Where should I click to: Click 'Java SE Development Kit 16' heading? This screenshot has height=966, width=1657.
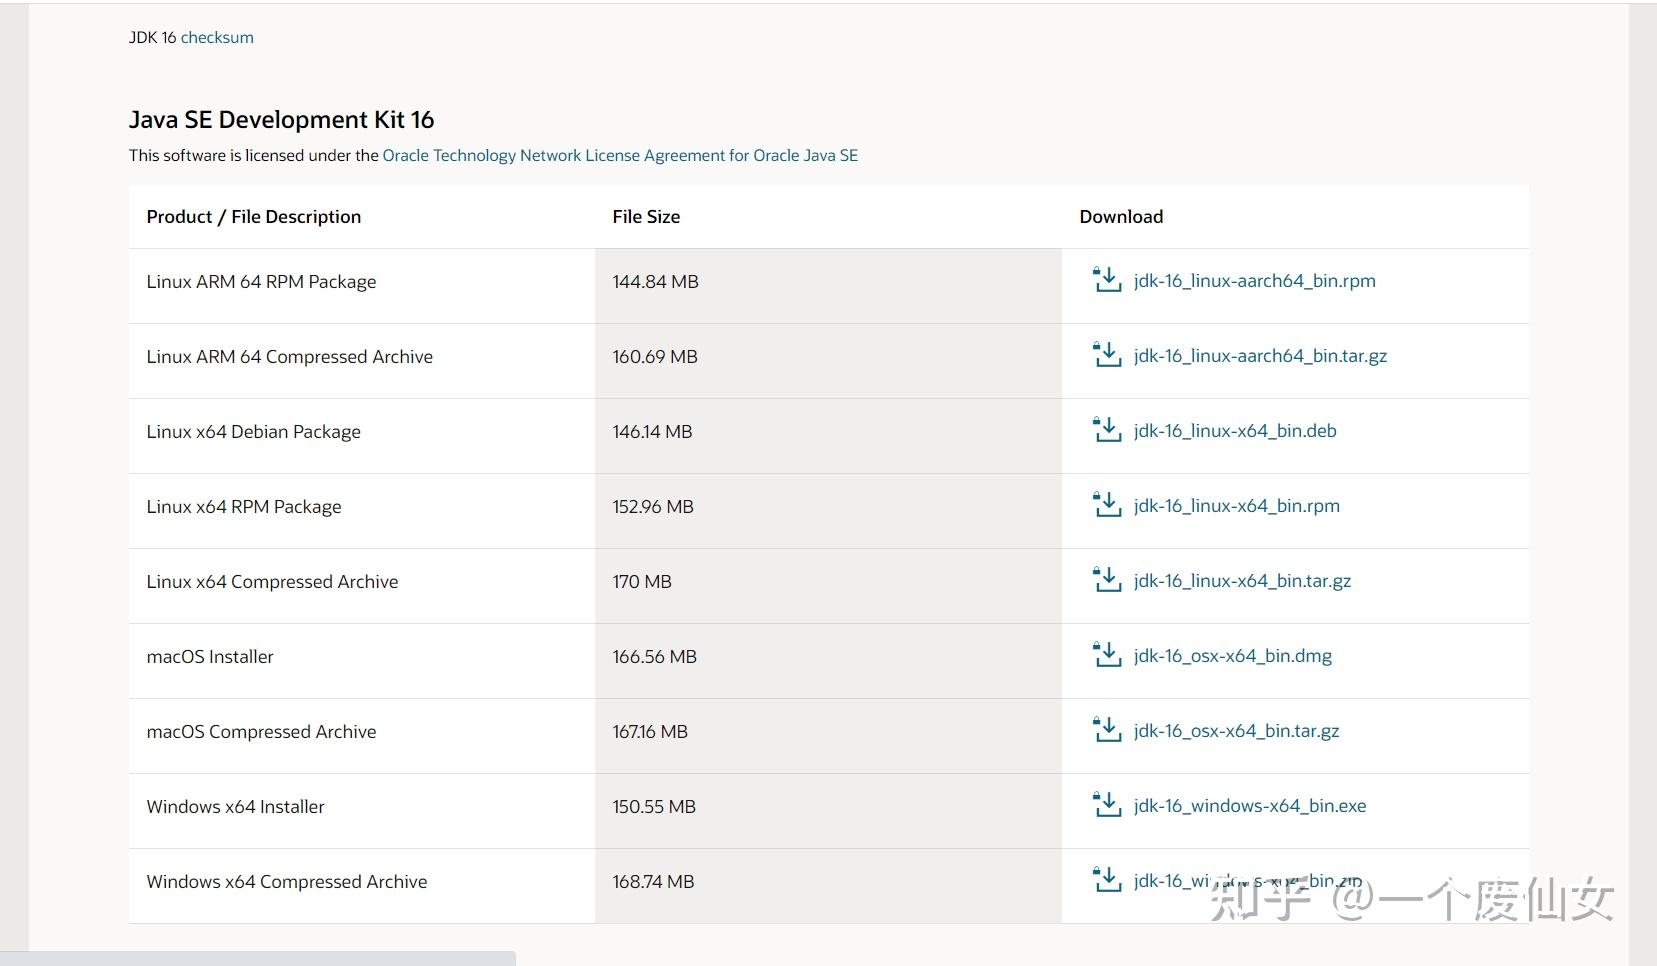[x=281, y=120]
